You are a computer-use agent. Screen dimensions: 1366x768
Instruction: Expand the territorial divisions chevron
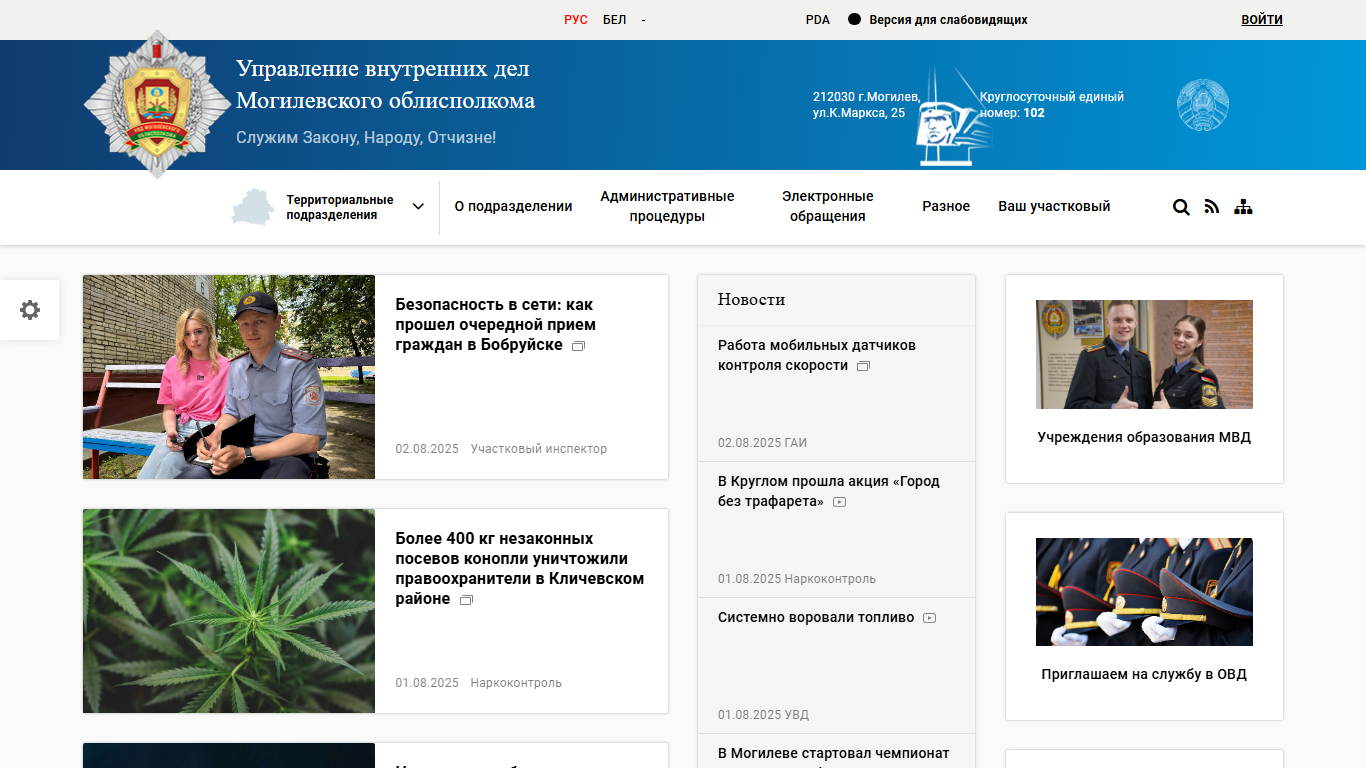tap(418, 207)
